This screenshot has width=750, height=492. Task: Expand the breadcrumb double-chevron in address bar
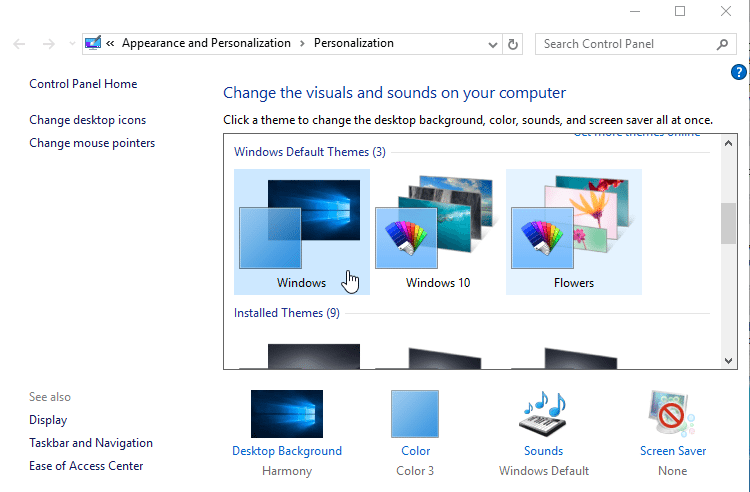click(x=110, y=44)
